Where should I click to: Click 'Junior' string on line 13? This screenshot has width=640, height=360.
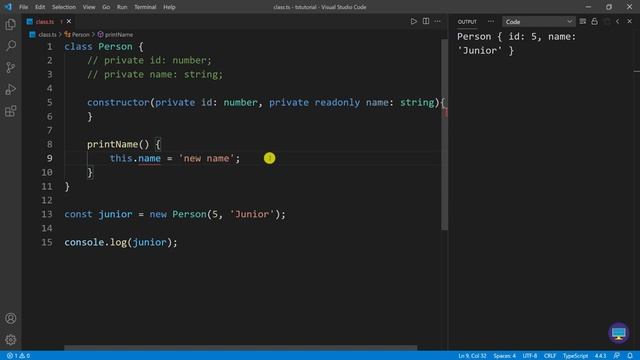(x=251, y=214)
